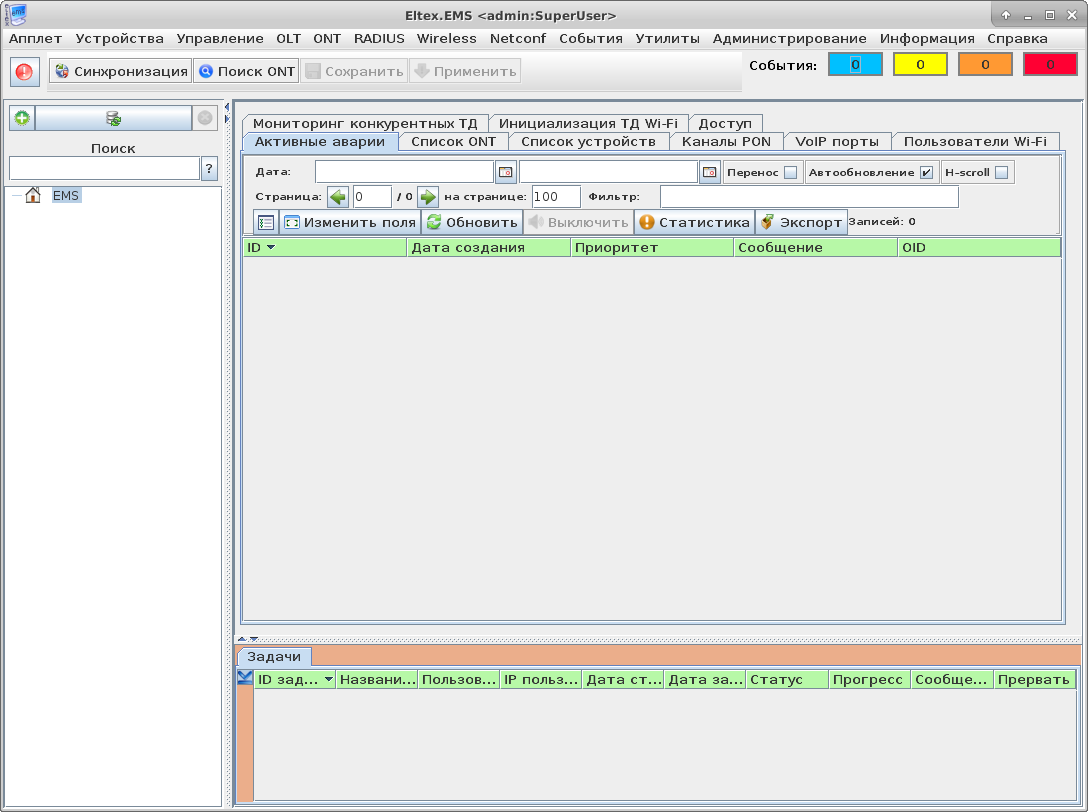Click Изменить поля button

point(350,222)
